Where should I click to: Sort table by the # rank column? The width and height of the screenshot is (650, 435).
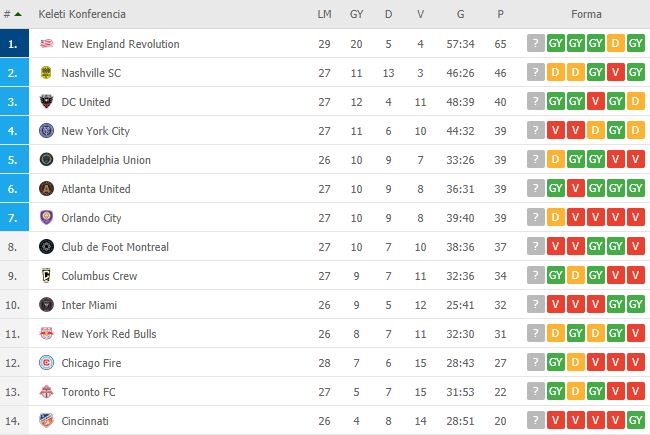[x=12, y=15]
